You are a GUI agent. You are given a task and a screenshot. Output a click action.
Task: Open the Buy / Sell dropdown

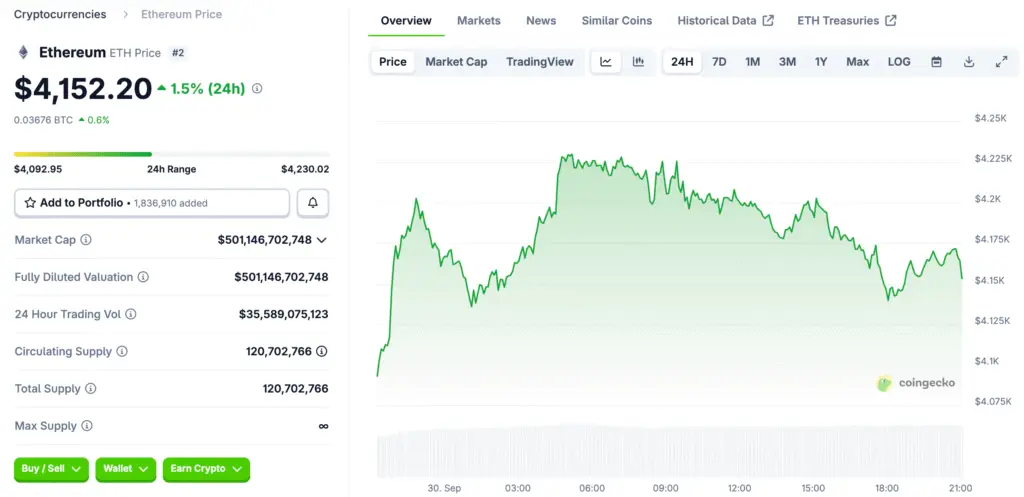[x=51, y=468]
